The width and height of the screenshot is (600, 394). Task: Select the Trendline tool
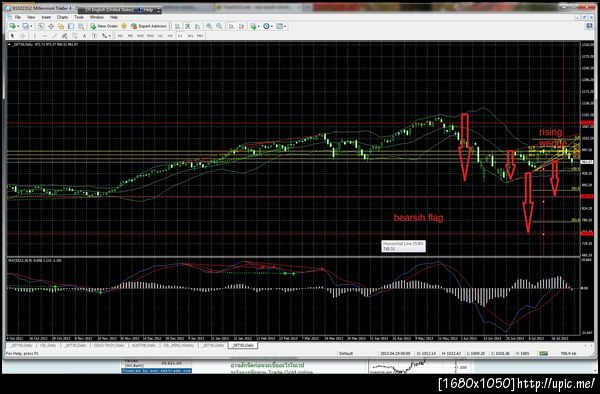(x=55, y=36)
